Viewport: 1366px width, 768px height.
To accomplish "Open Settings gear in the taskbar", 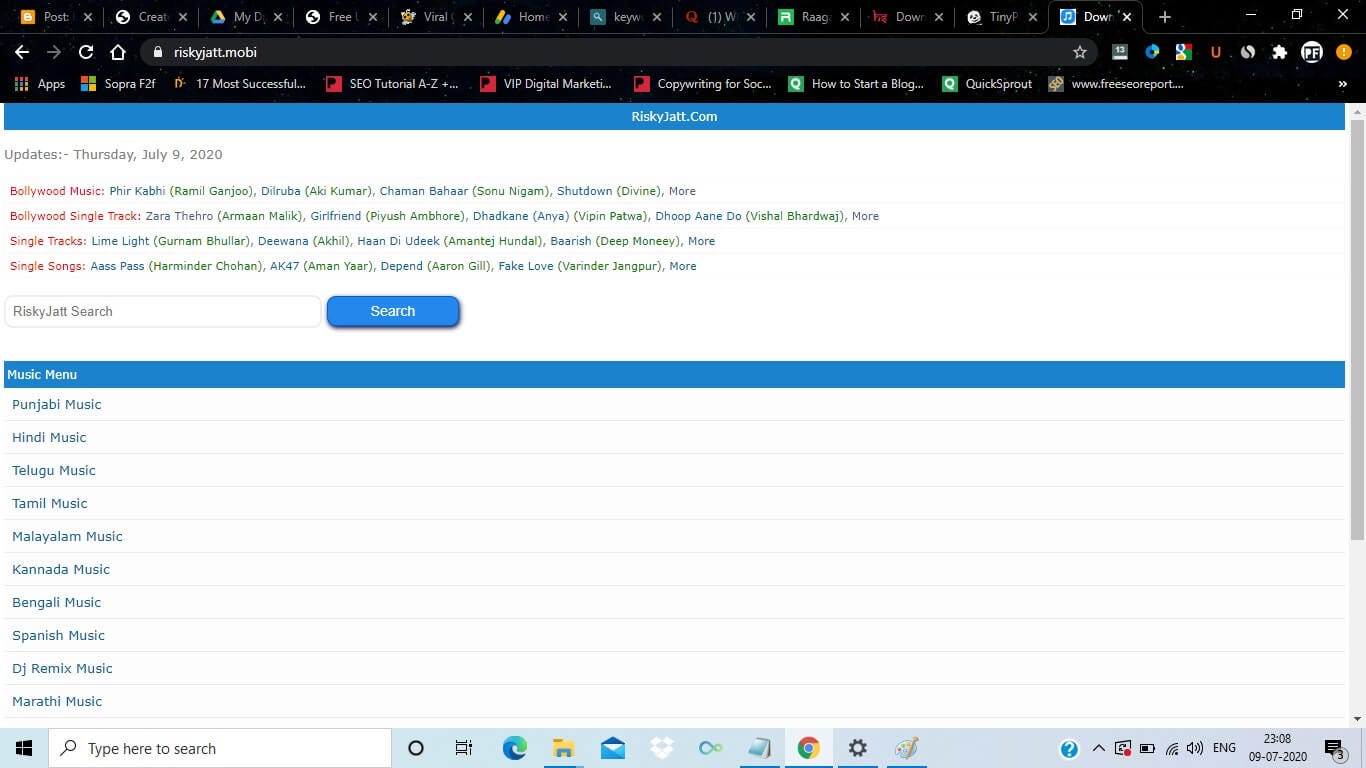I will coord(857,748).
